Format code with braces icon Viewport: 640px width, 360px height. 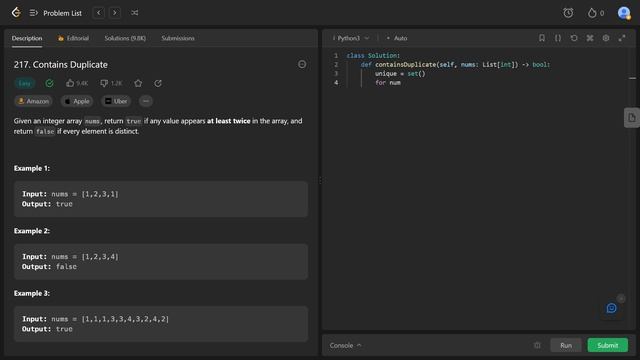(x=558, y=38)
